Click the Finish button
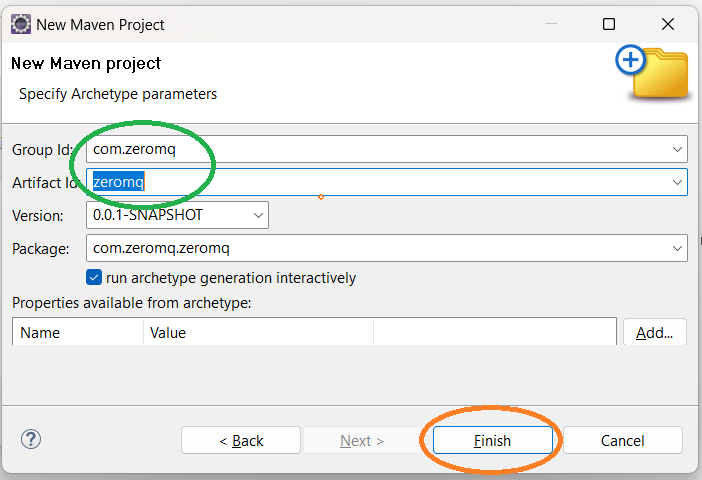 click(x=491, y=440)
